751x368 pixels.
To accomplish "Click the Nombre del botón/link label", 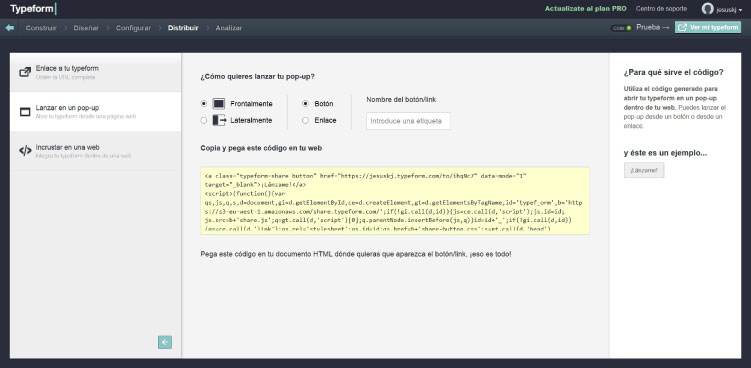I will point(401,100).
